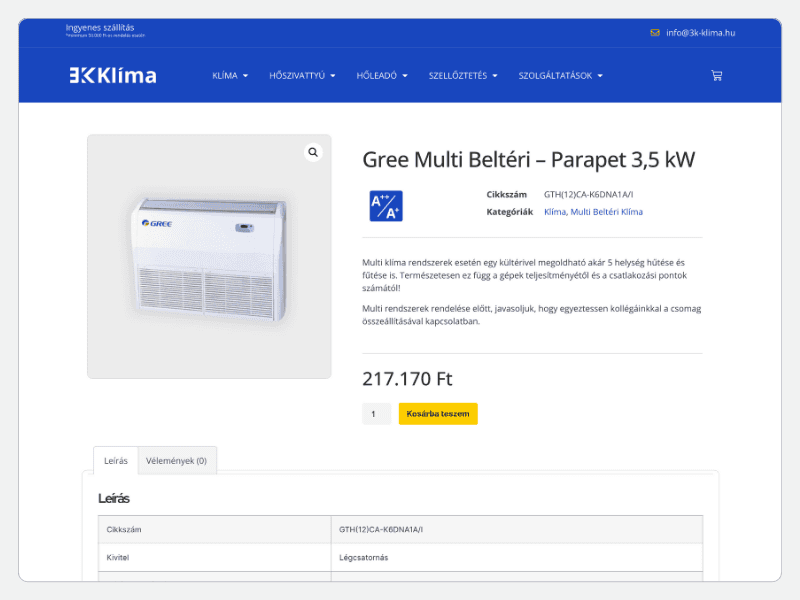Click the Leírás section heading

(x=114, y=498)
